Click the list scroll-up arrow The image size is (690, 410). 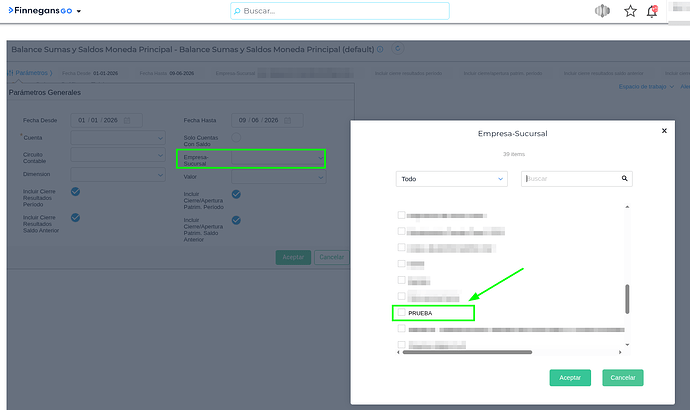click(627, 207)
